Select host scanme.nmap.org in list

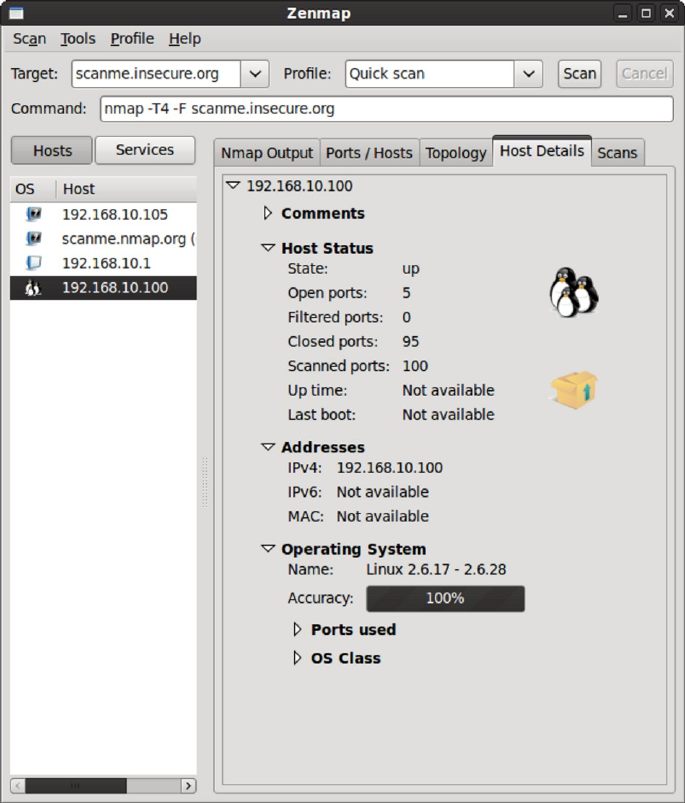pos(103,239)
